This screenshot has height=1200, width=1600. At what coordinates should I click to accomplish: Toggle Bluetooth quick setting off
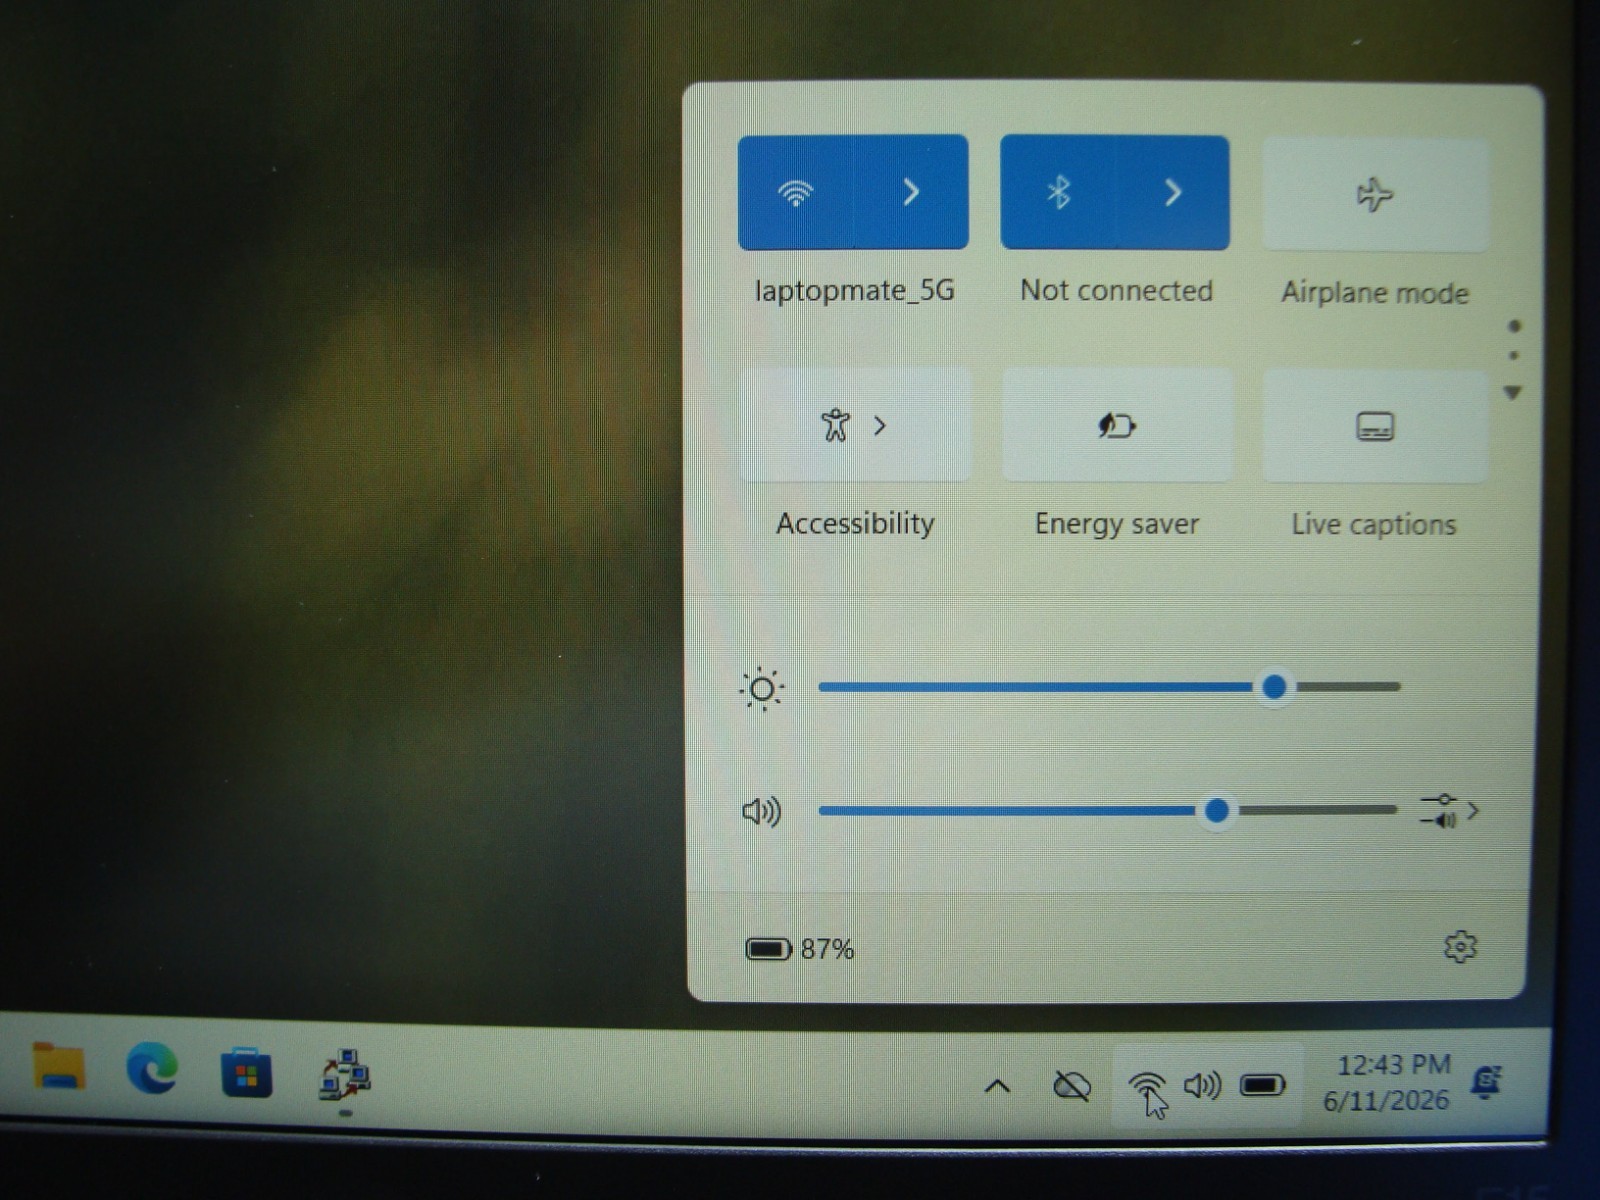(x=1058, y=192)
